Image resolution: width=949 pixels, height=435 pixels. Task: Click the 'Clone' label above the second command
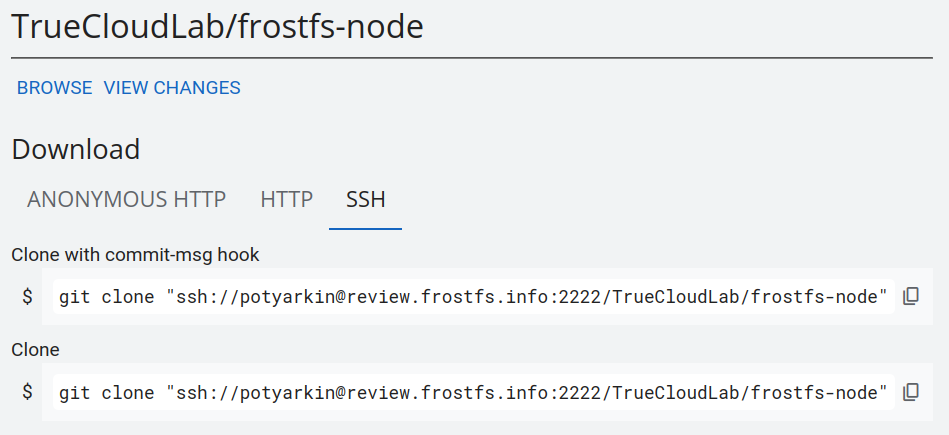[36, 350]
